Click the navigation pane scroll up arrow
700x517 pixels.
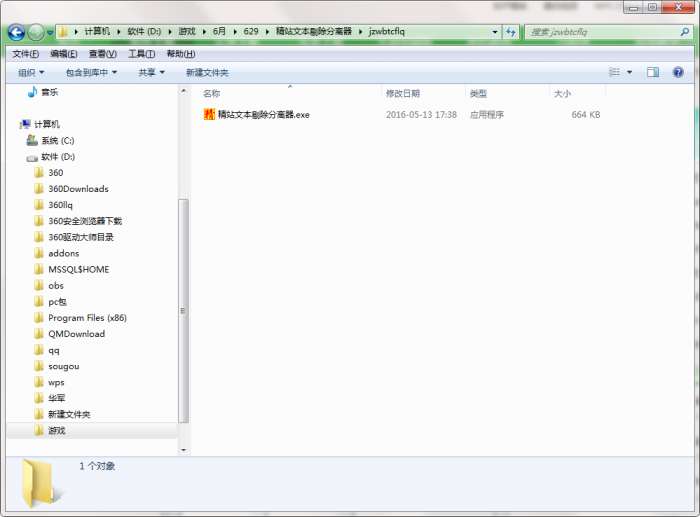click(x=183, y=91)
